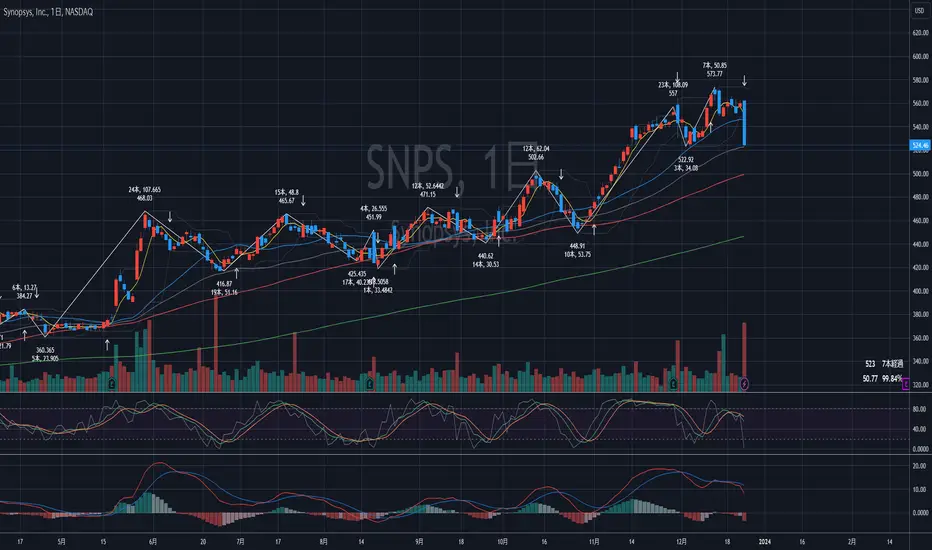Viewport: 932px width, 550px height.
Task: Click the 7本経過 status text
Action: [892, 364]
